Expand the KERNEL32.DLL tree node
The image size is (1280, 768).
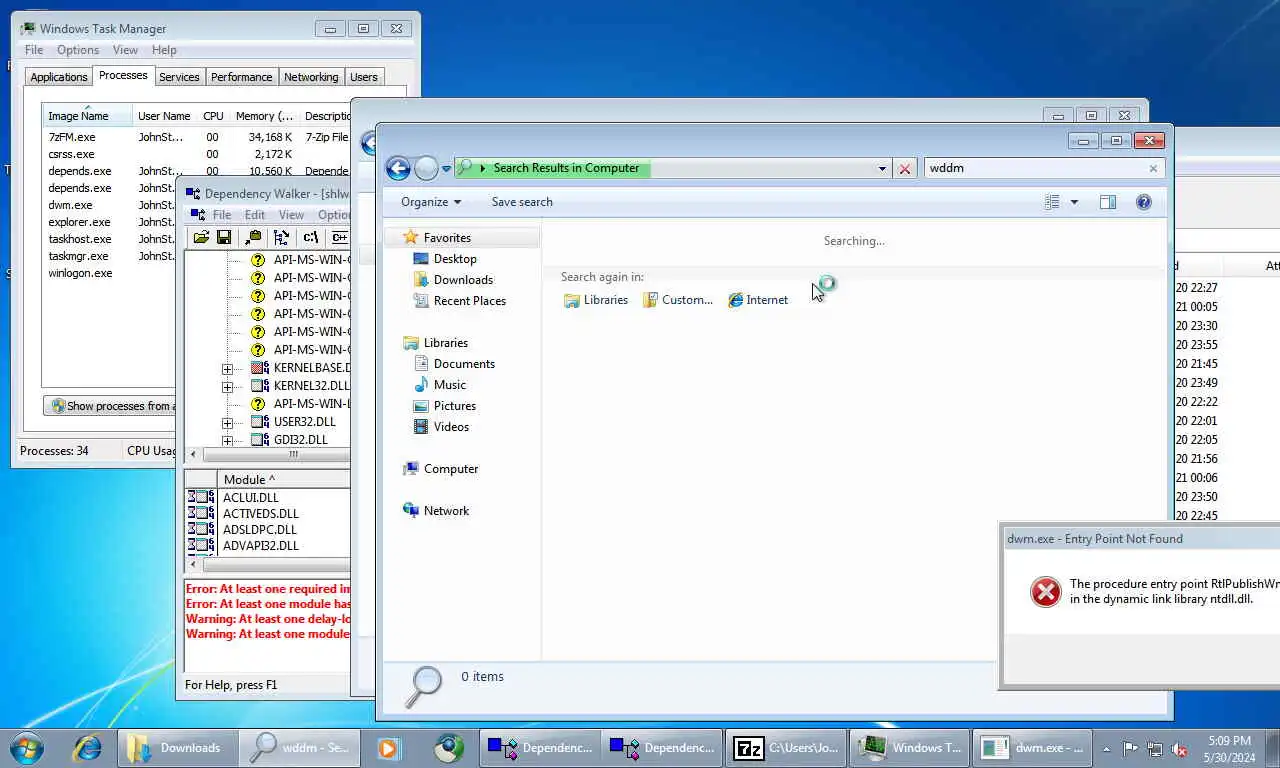[228, 387]
